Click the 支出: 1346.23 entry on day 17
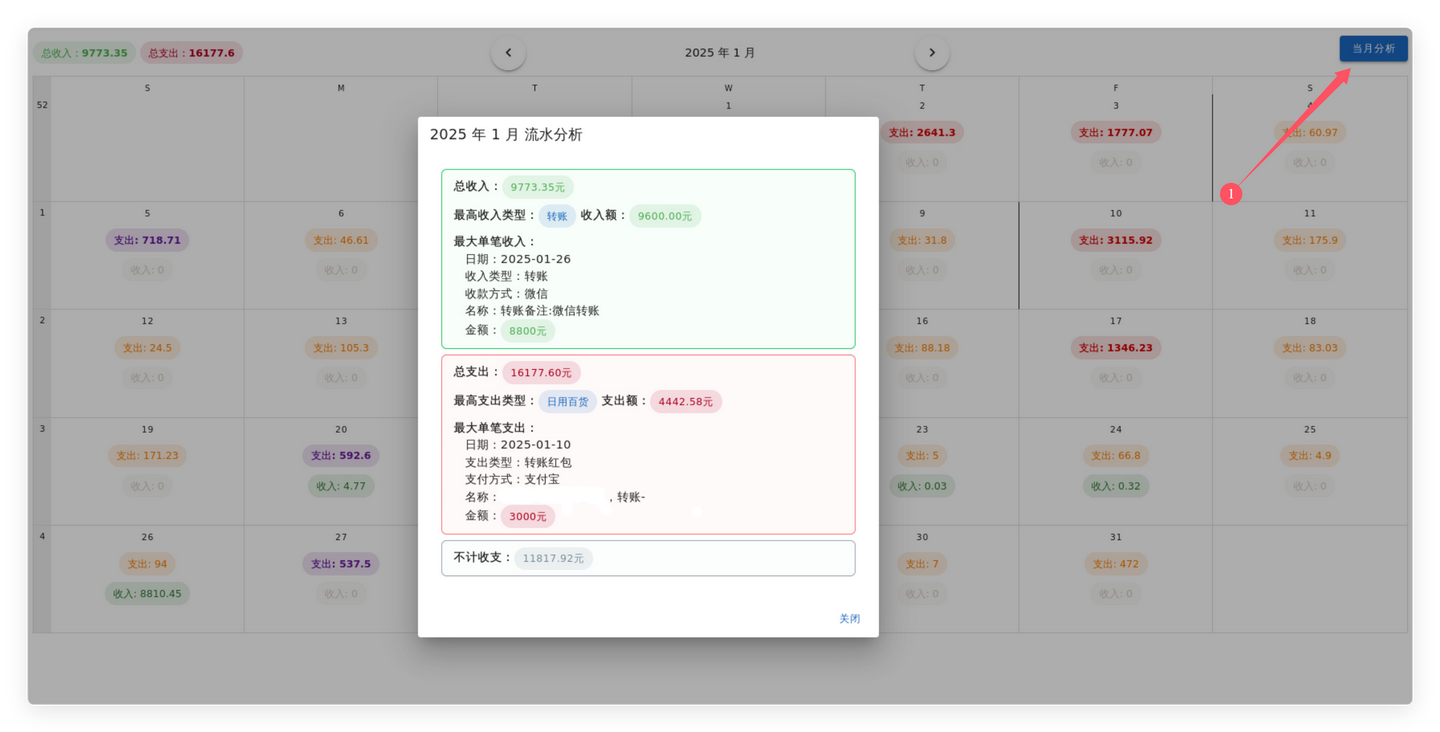The image size is (1440, 732). 1115,347
